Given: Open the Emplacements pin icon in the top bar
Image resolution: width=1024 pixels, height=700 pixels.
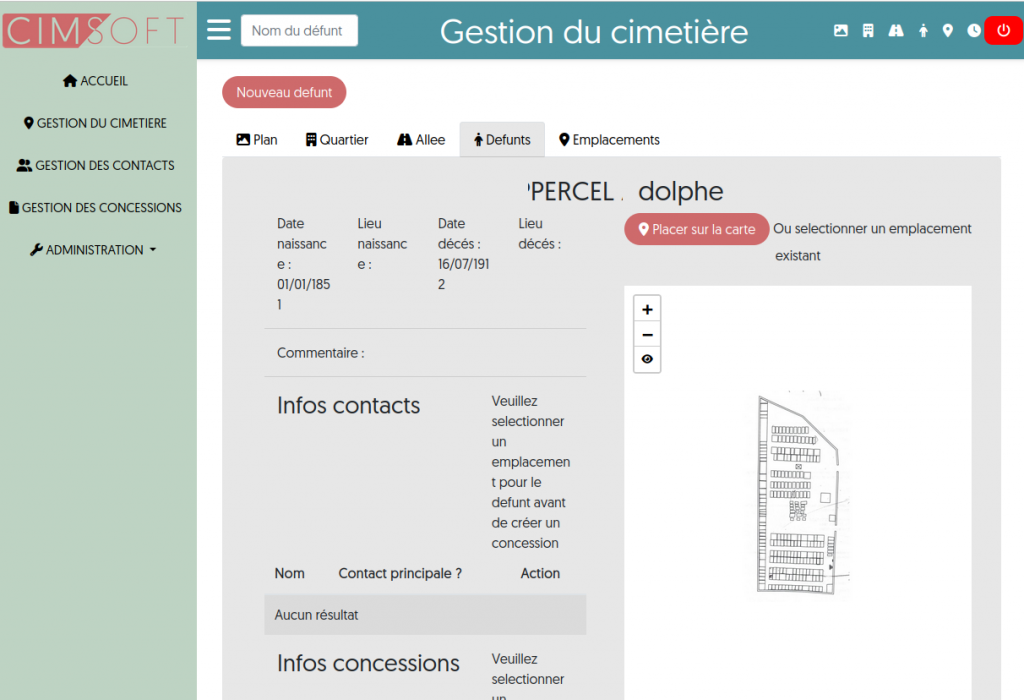Looking at the screenshot, I should pyautogui.click(x=947, y=30).
